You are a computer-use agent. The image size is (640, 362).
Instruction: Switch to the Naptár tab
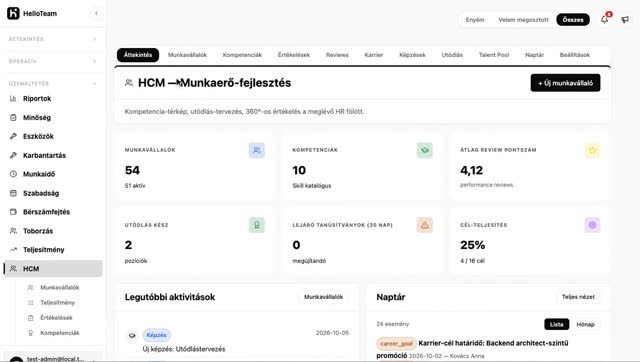pos(534,55)
